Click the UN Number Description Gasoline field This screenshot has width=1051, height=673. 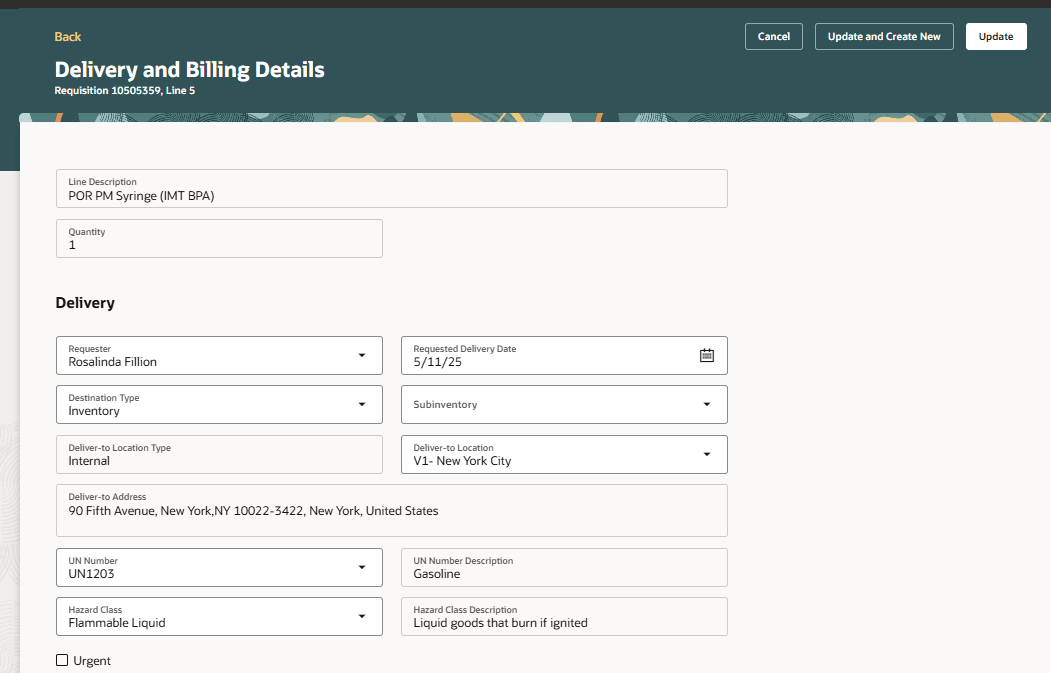[564, 567]
